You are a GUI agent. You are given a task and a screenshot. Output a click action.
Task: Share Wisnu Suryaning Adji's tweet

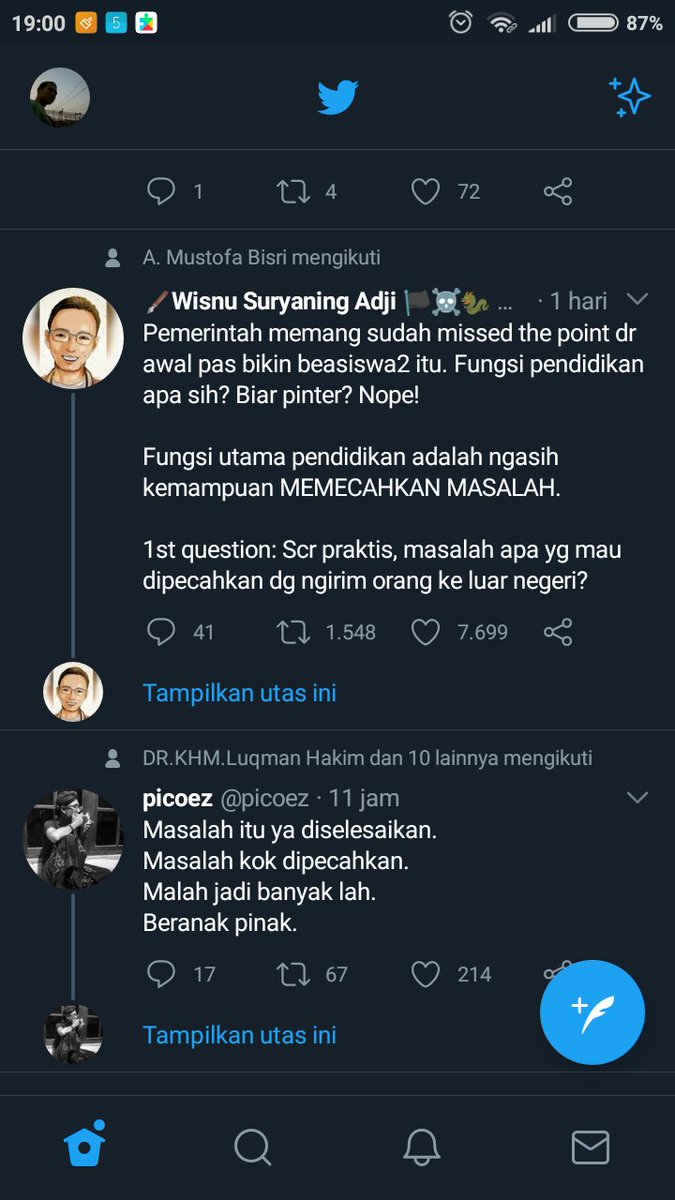[558, 632]
